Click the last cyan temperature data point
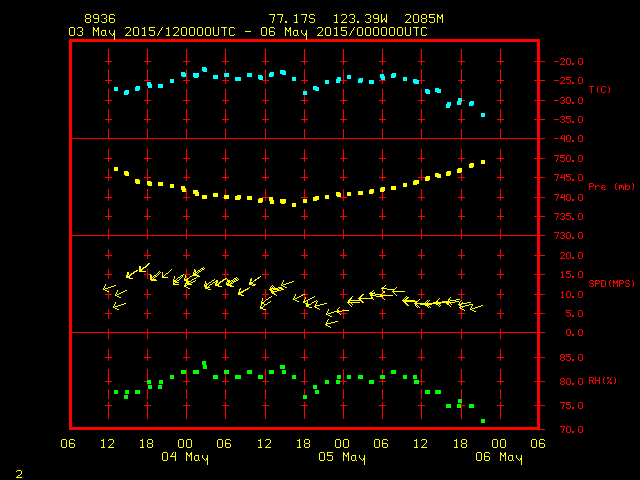The image size is (640, 480). 483,115
